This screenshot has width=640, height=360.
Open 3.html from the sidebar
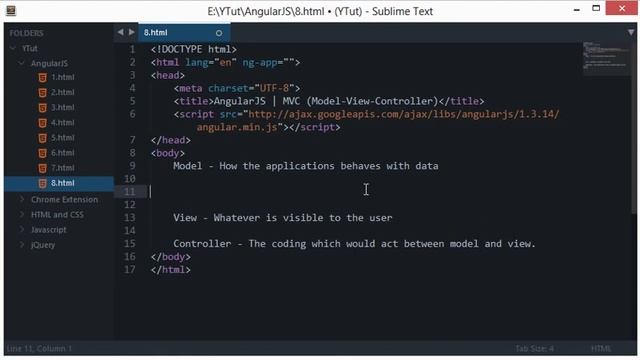(x=62, y=107)
